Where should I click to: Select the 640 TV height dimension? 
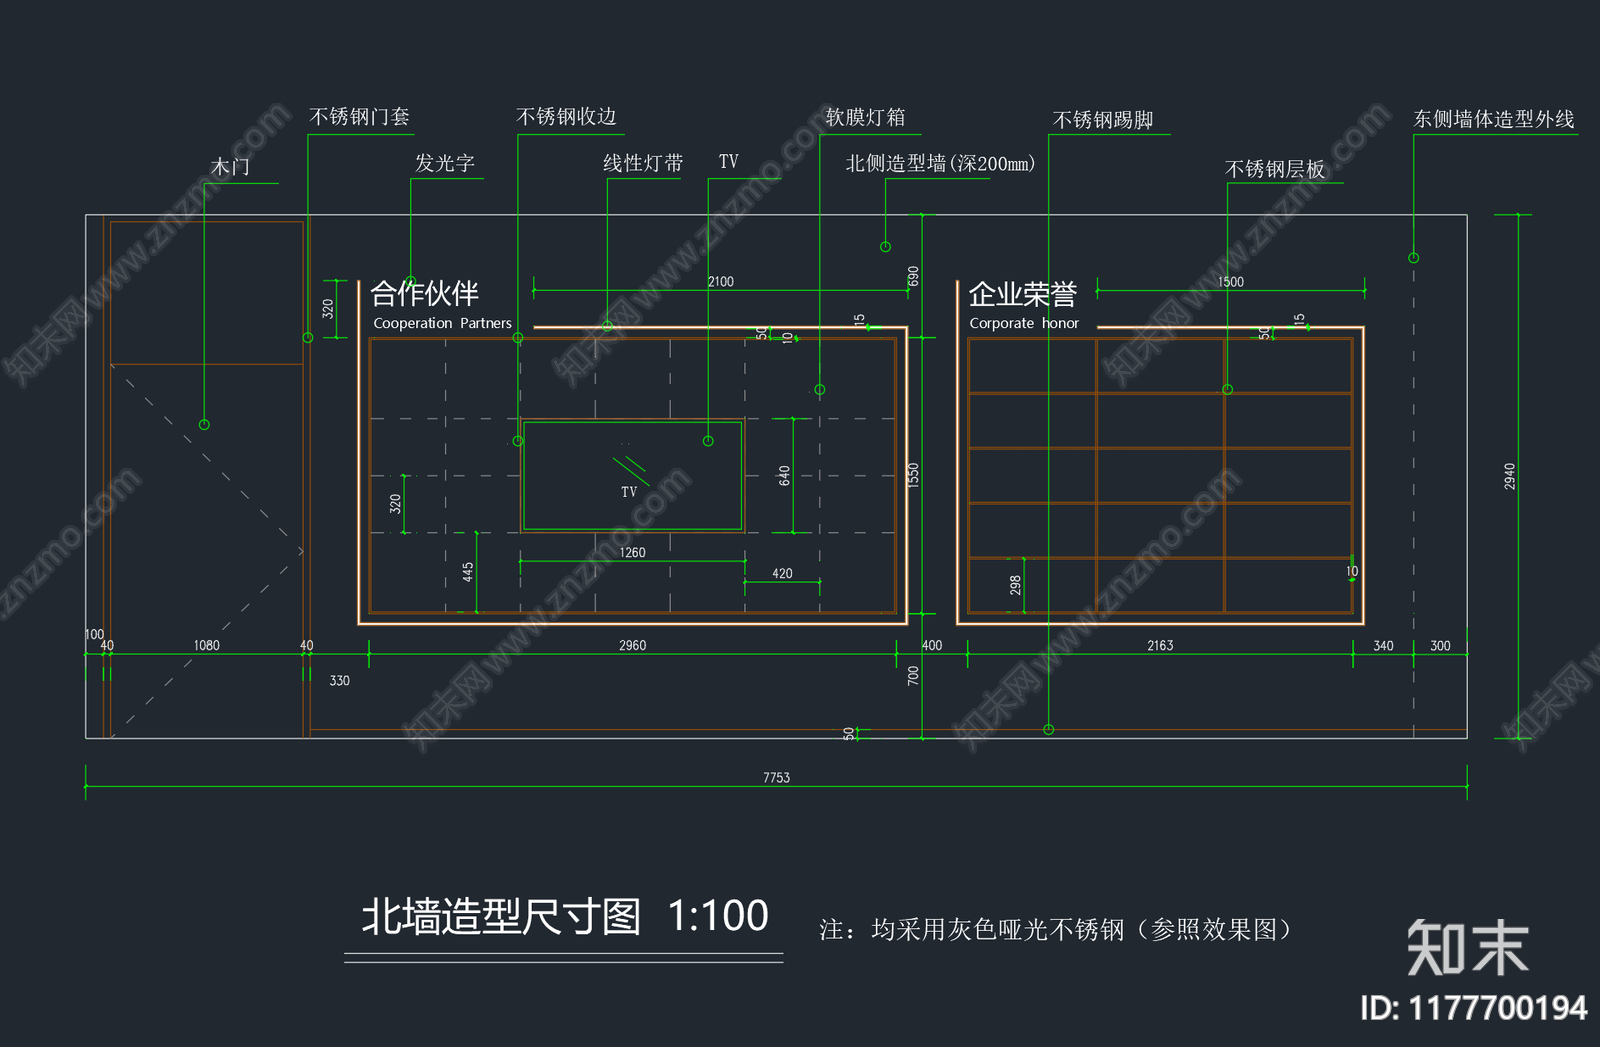pyautogui.click(x=784, y=476)
